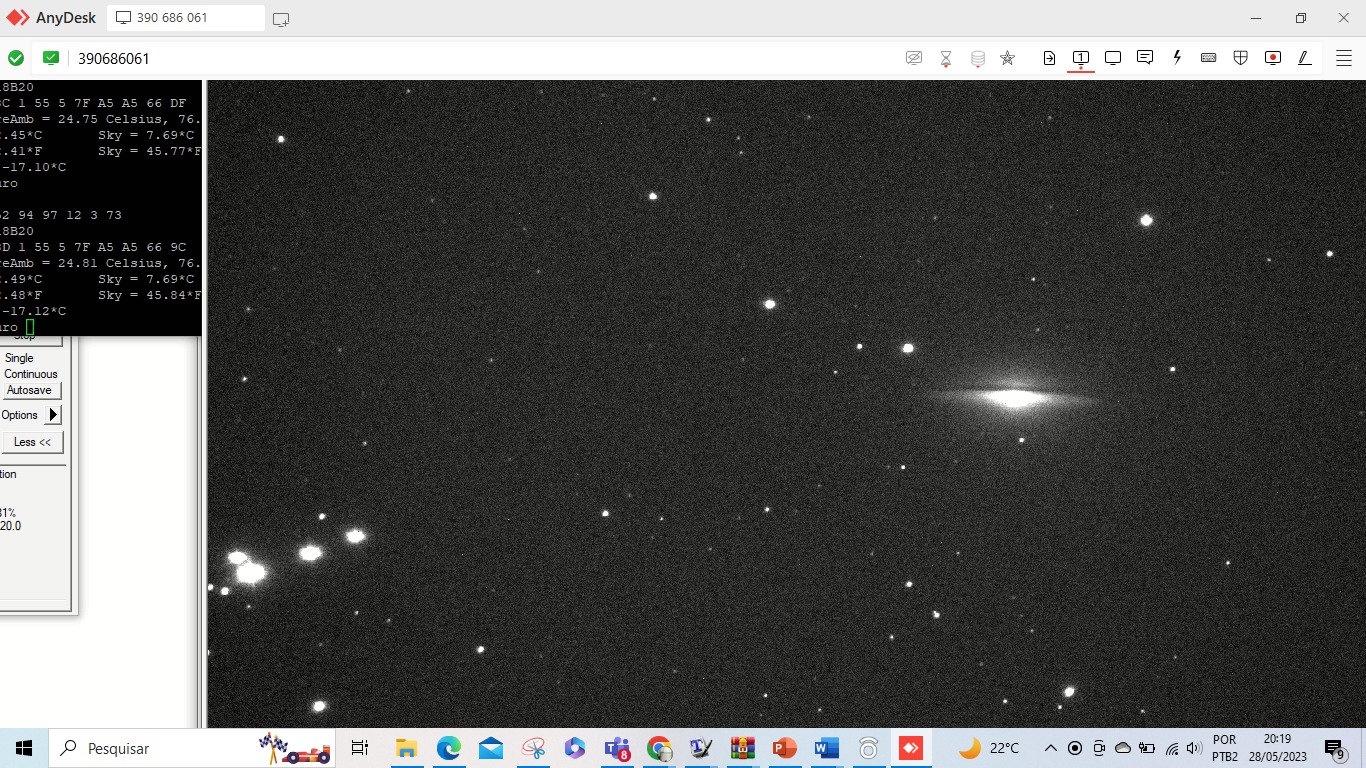Open the volume speaker tray icon
This screenshot has width=1366, height=768.
[1193, 748]
